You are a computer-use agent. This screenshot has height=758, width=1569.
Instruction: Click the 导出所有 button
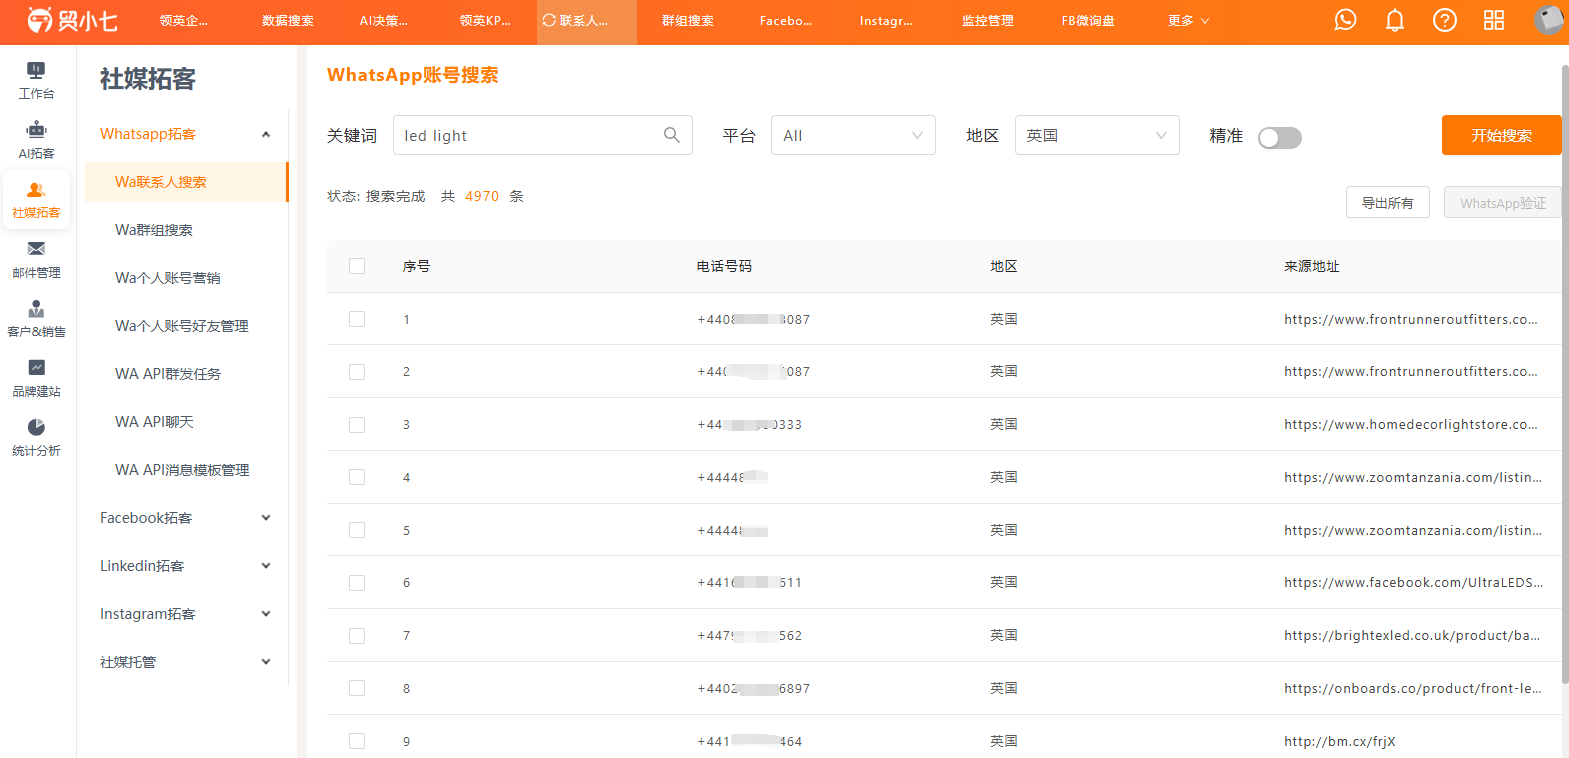pyautogui.click(x=1387, y=203)
